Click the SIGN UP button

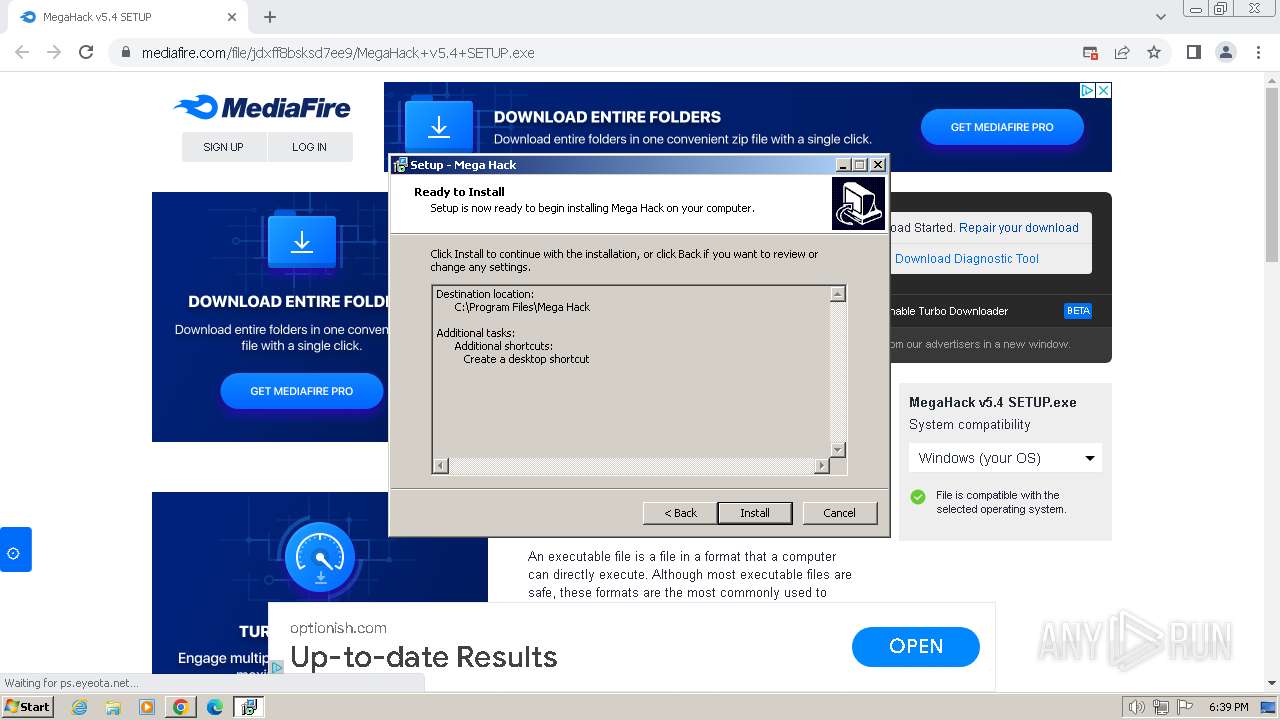(223, 147)
